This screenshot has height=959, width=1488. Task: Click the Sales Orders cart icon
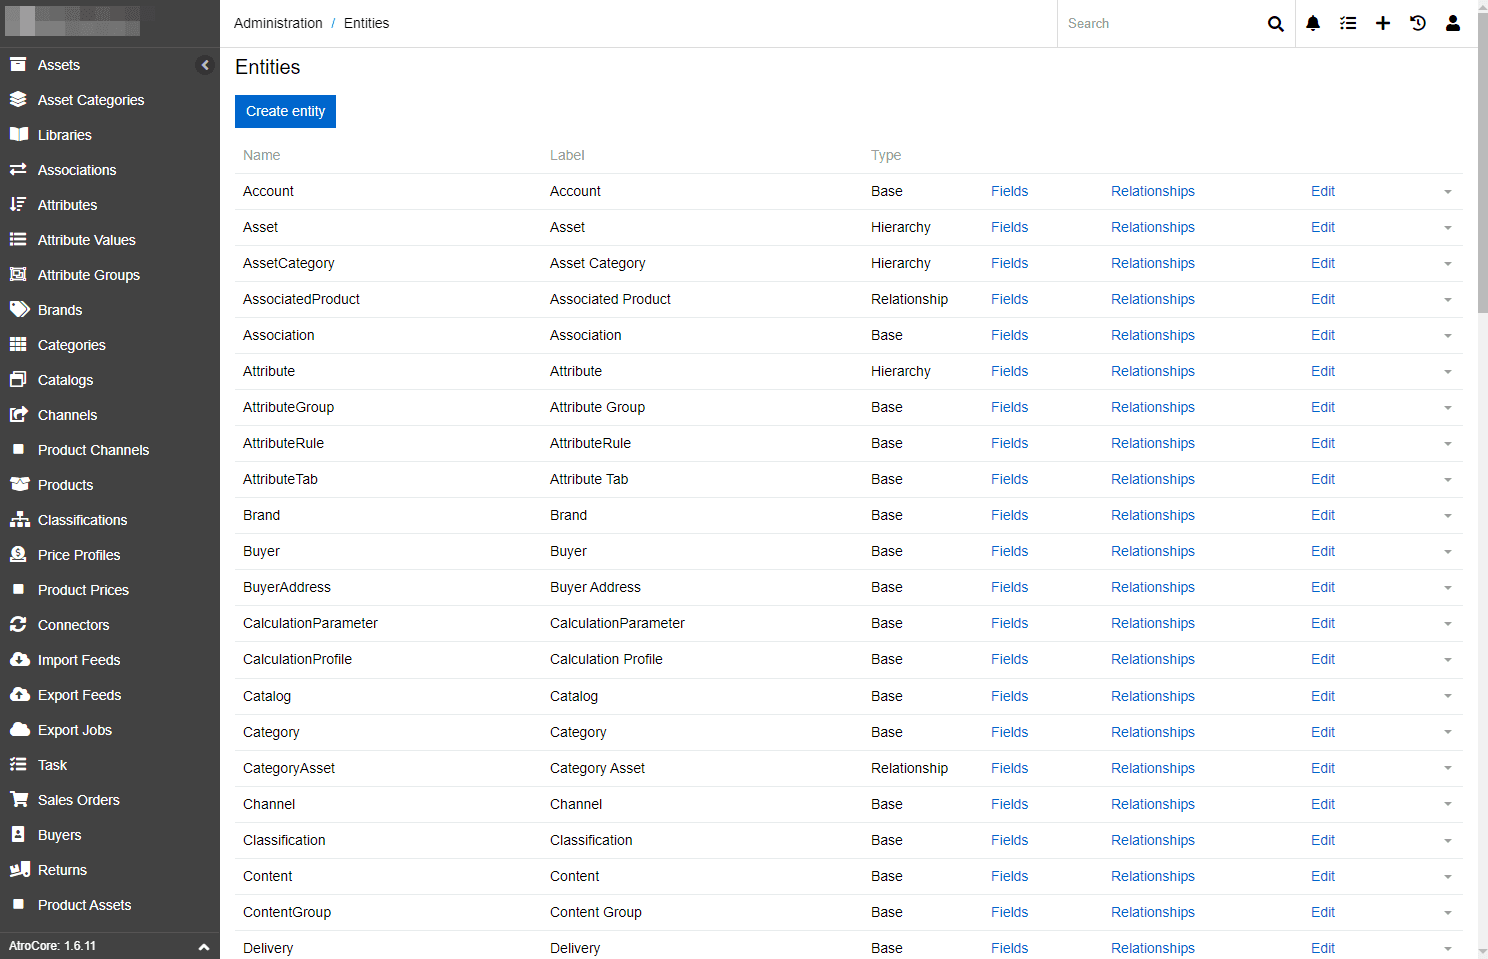pyautogui.click(x=19, y=800)
